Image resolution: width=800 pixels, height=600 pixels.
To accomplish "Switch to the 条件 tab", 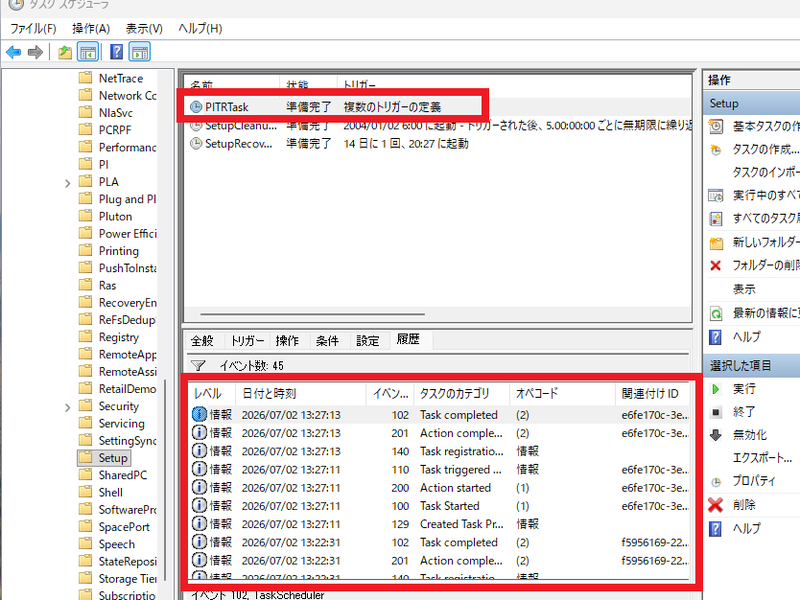I will [x=327, y=340].
